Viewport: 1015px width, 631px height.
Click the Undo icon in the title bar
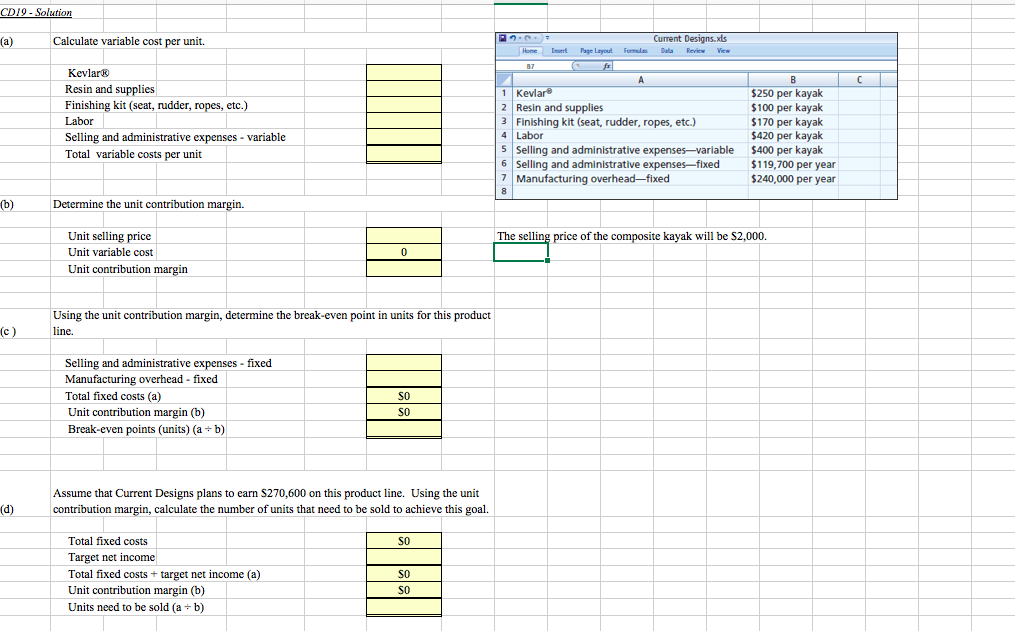[x=514, y=37]
